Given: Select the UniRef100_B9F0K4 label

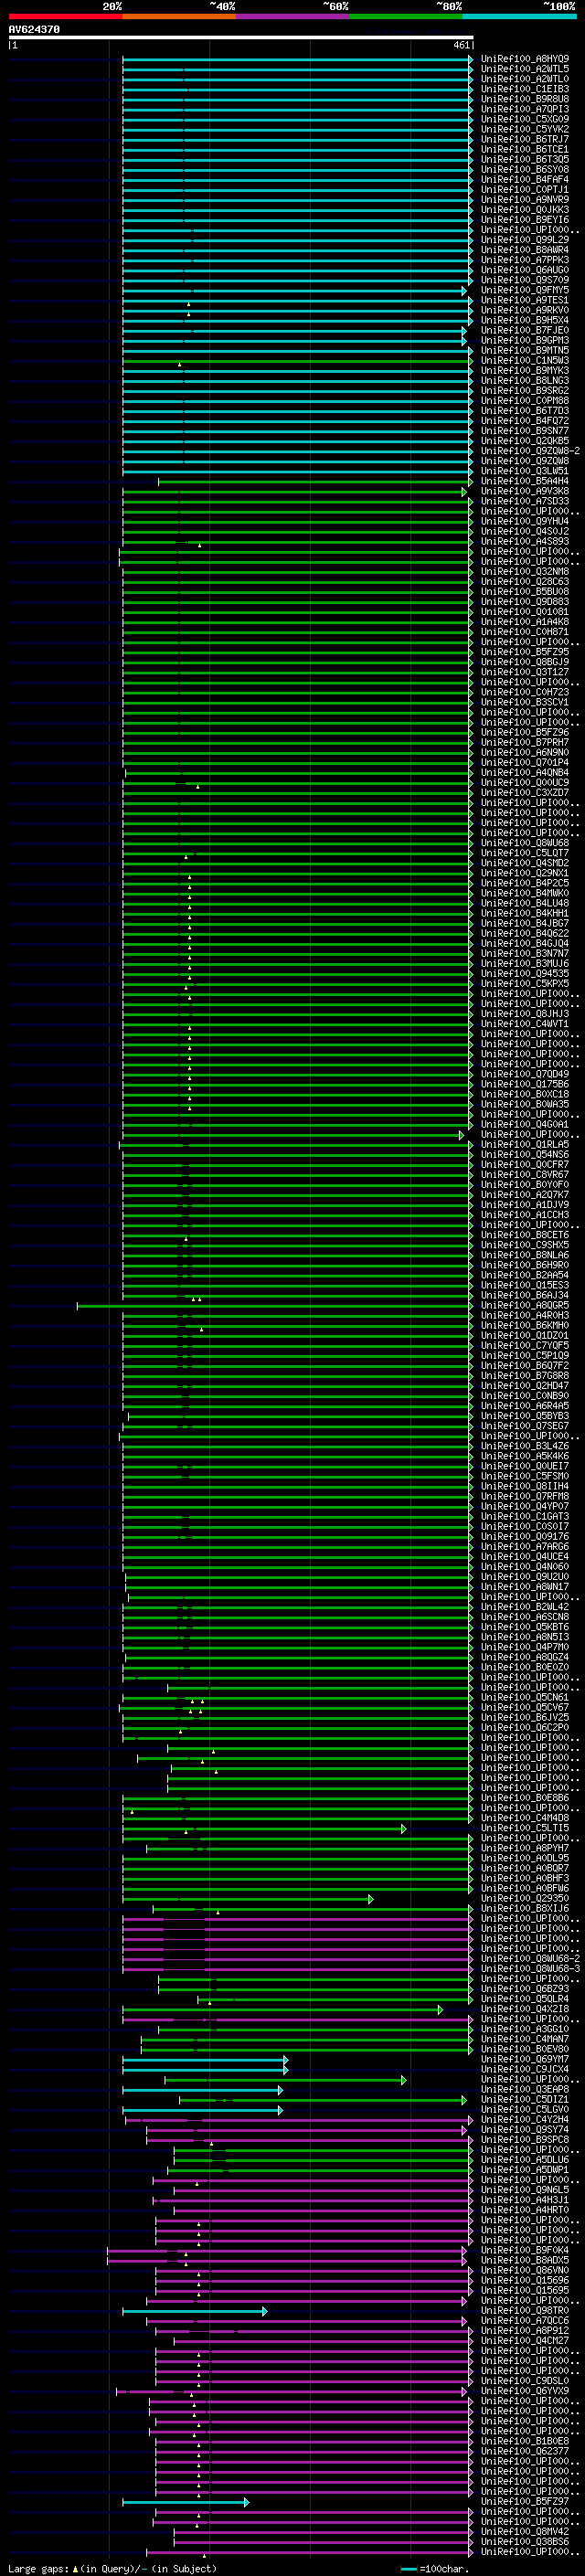Looking at the screenshot, I should [x=525, y=2250].
